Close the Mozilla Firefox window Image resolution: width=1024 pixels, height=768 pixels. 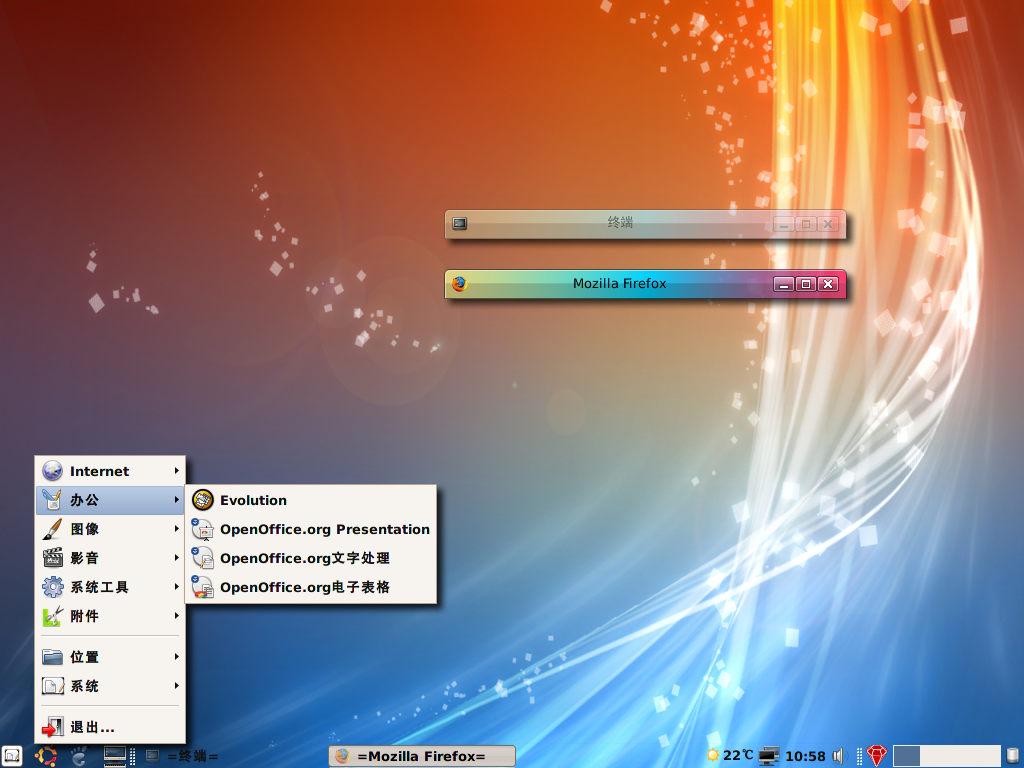(x=828, y=284)
